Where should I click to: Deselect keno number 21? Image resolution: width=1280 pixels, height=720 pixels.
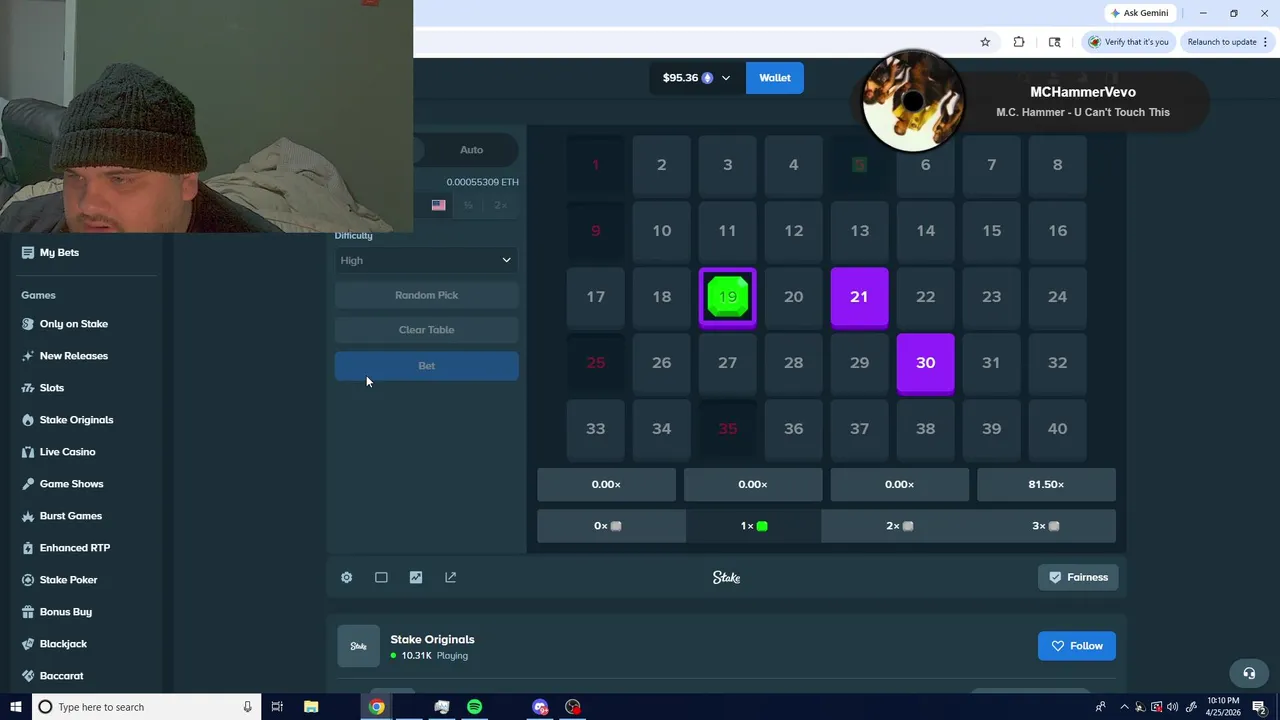(x=859, y=297)
